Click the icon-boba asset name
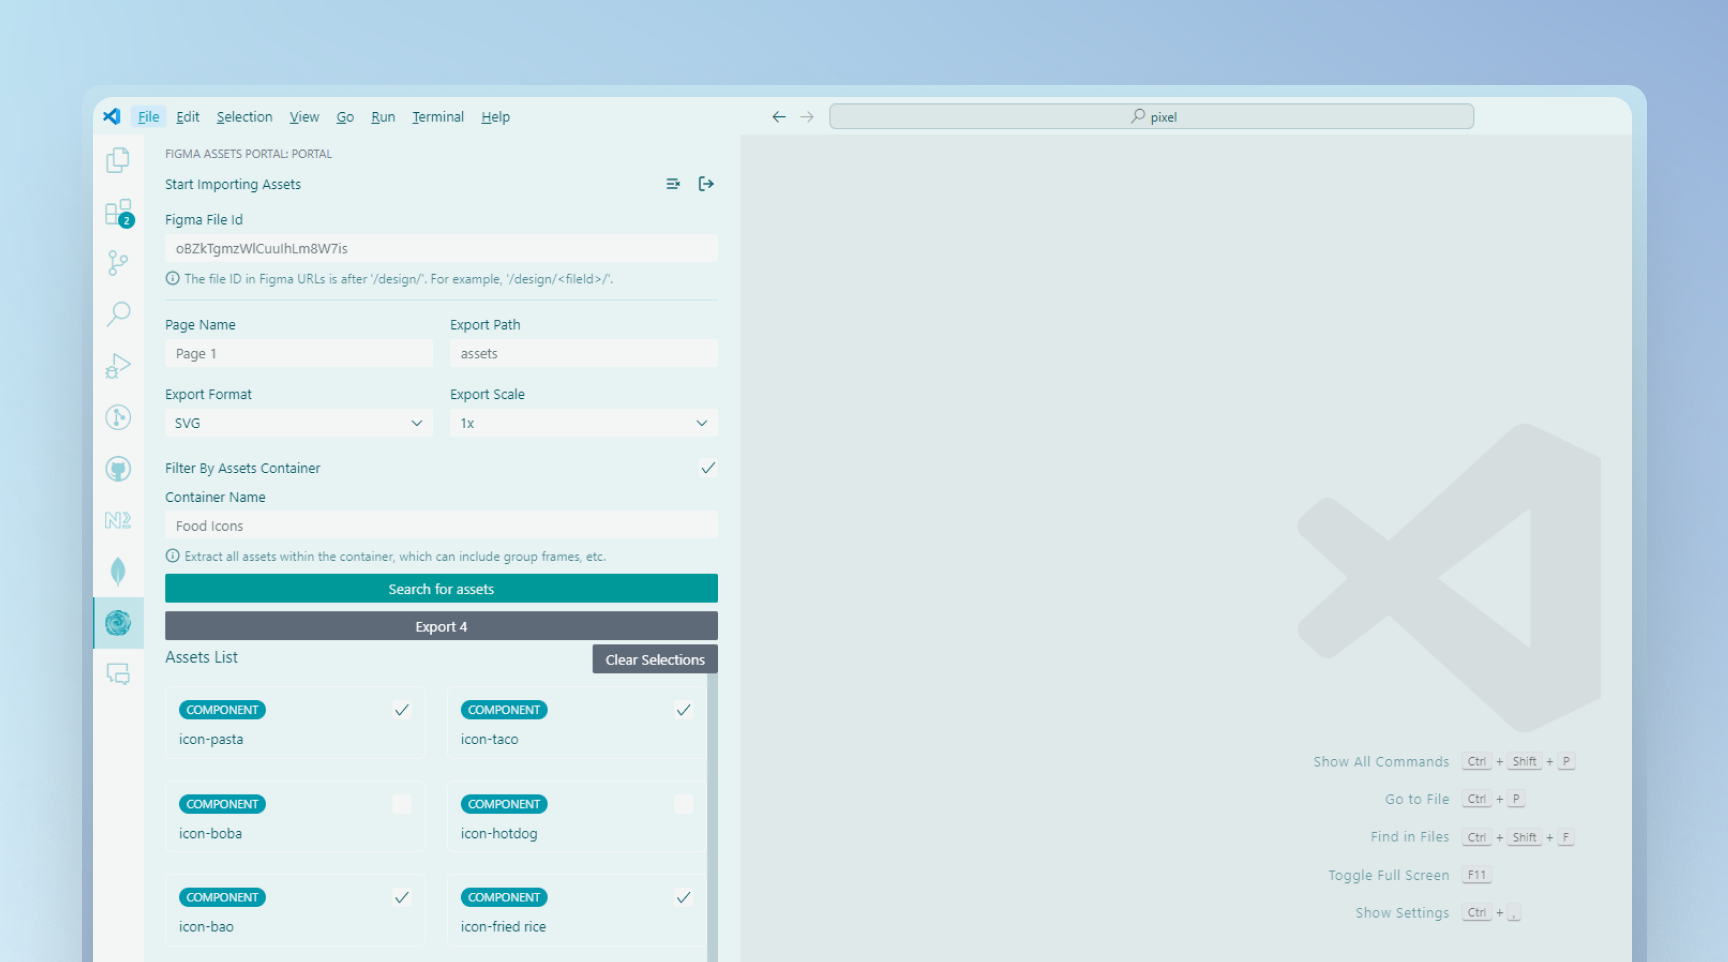 tap(210, 834)
